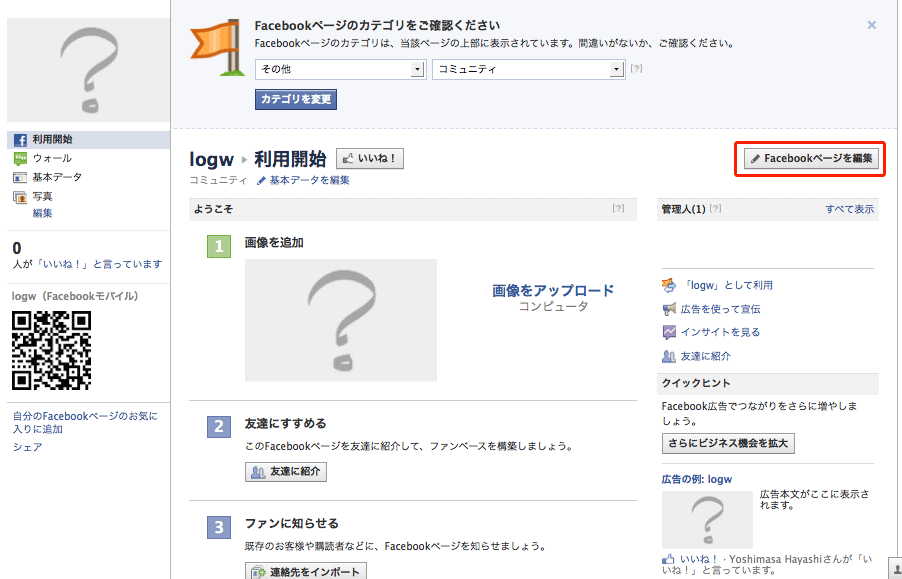Click さらにビジネス機会を拡大 button
This screenshot has width=902, height=579.
point(728,443)
